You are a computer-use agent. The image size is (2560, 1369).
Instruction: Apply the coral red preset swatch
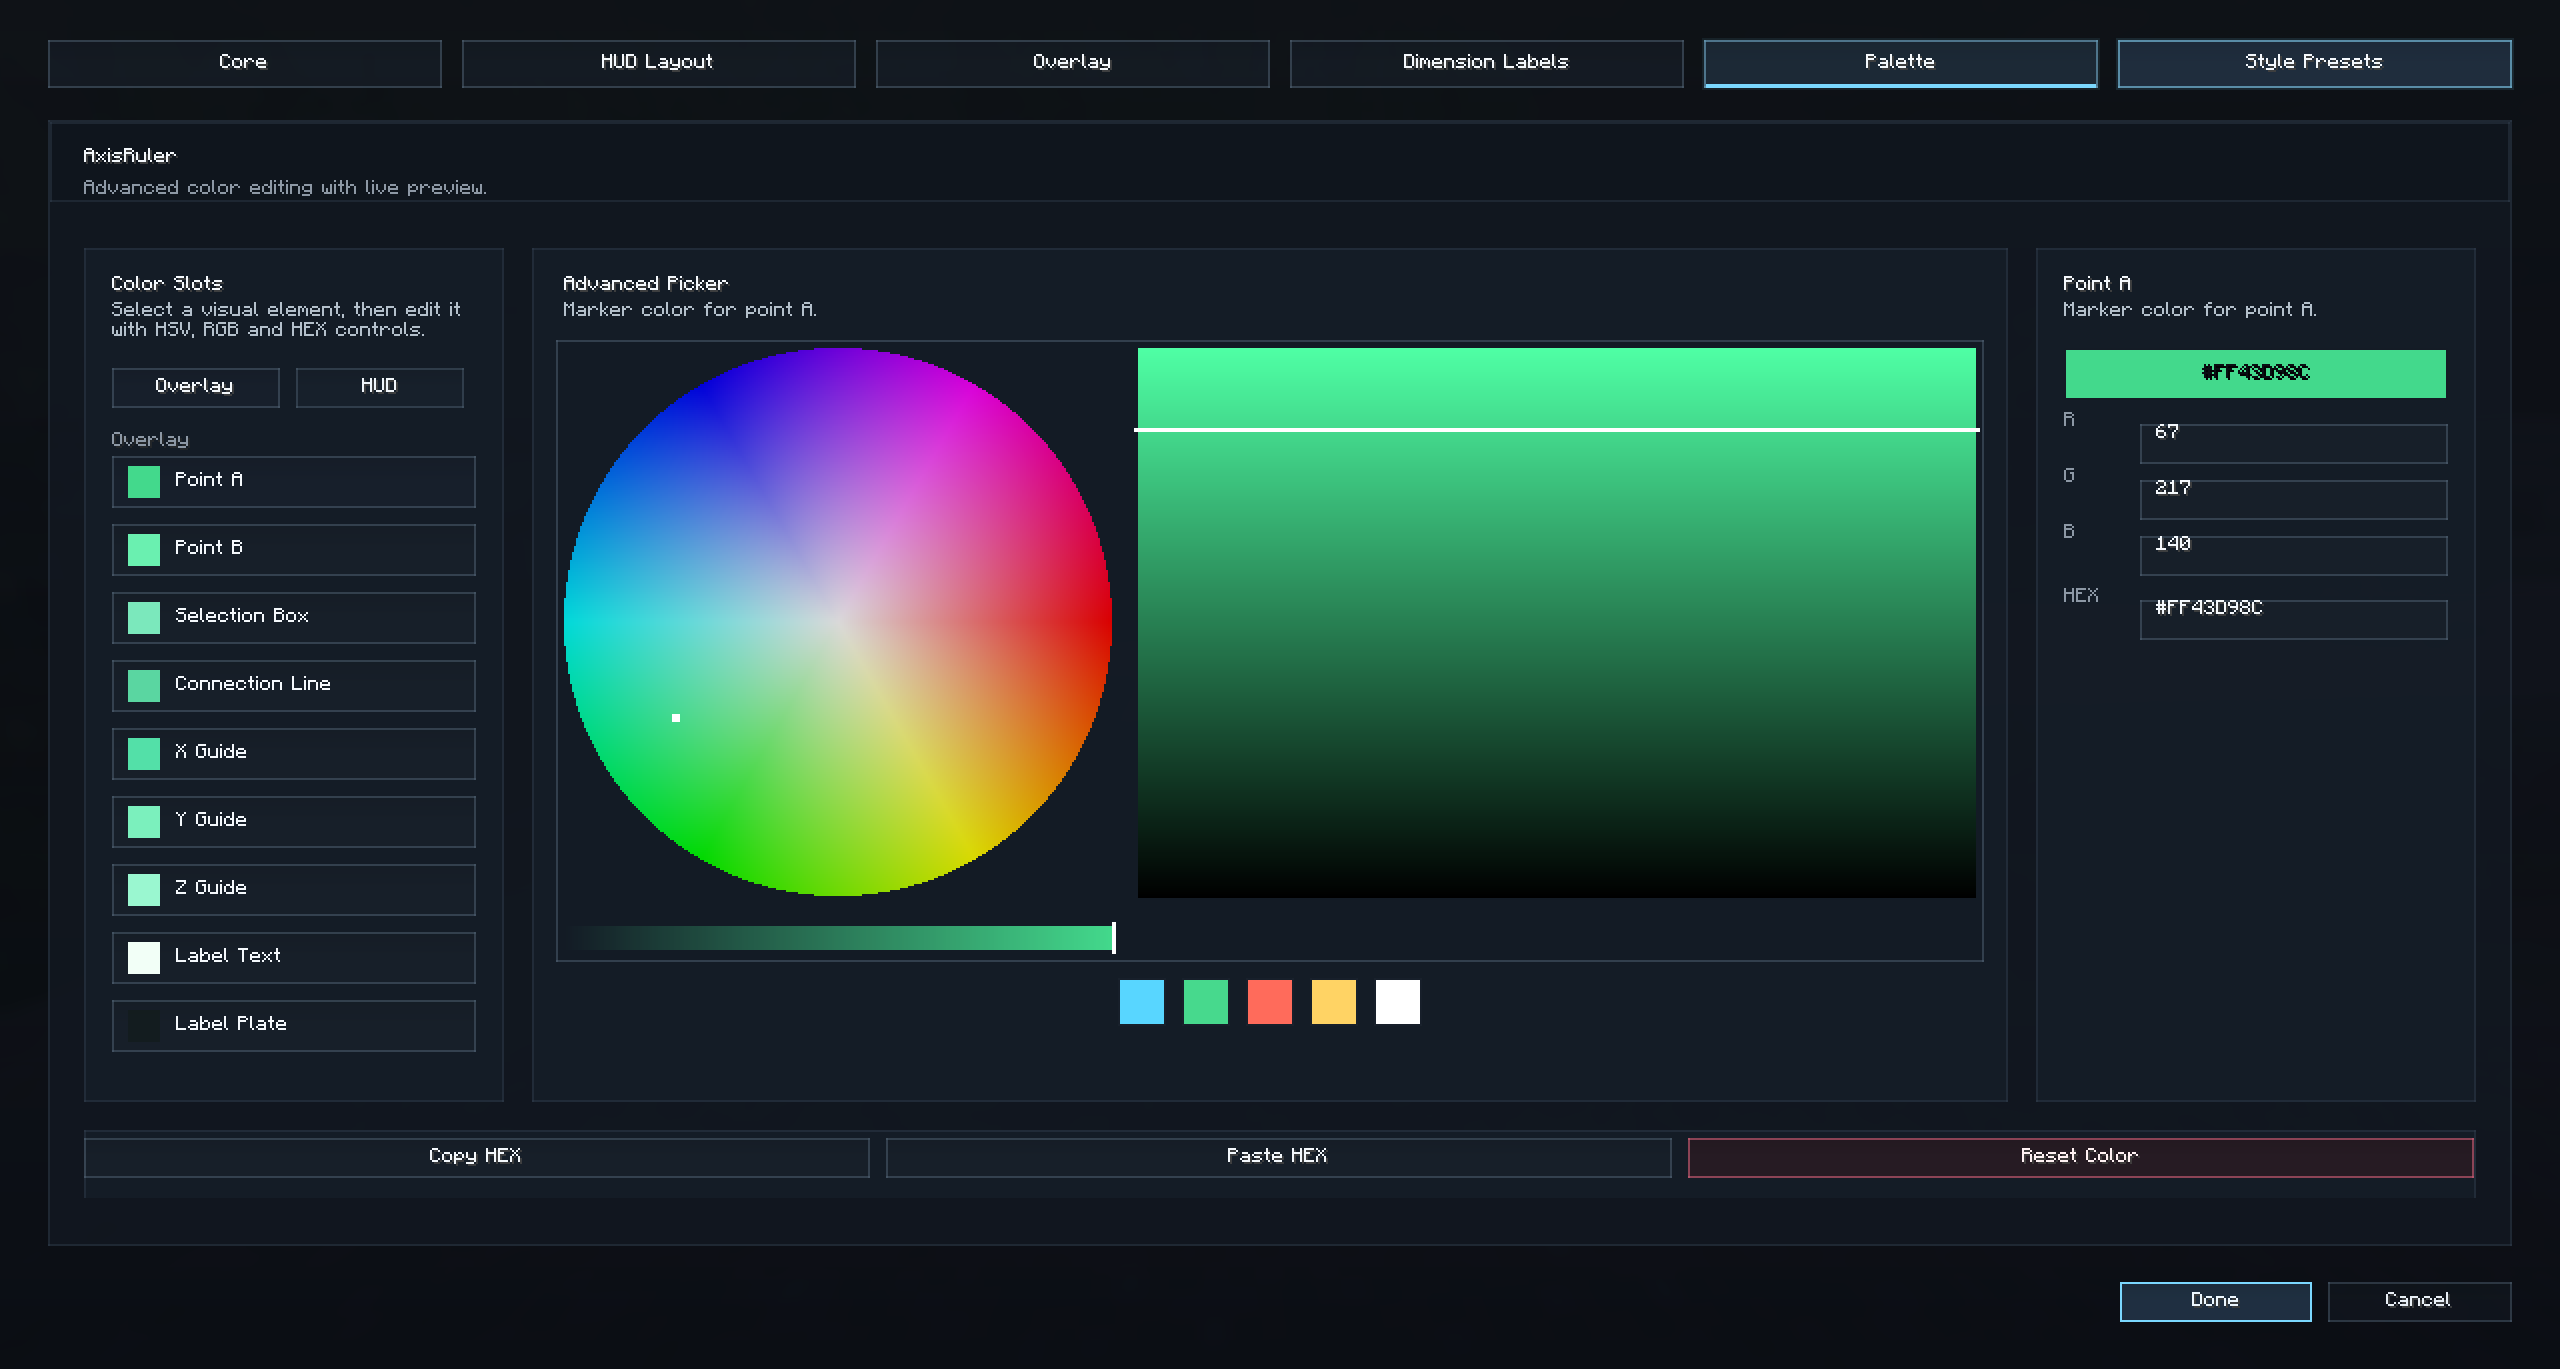[x=1270, y=1002]
